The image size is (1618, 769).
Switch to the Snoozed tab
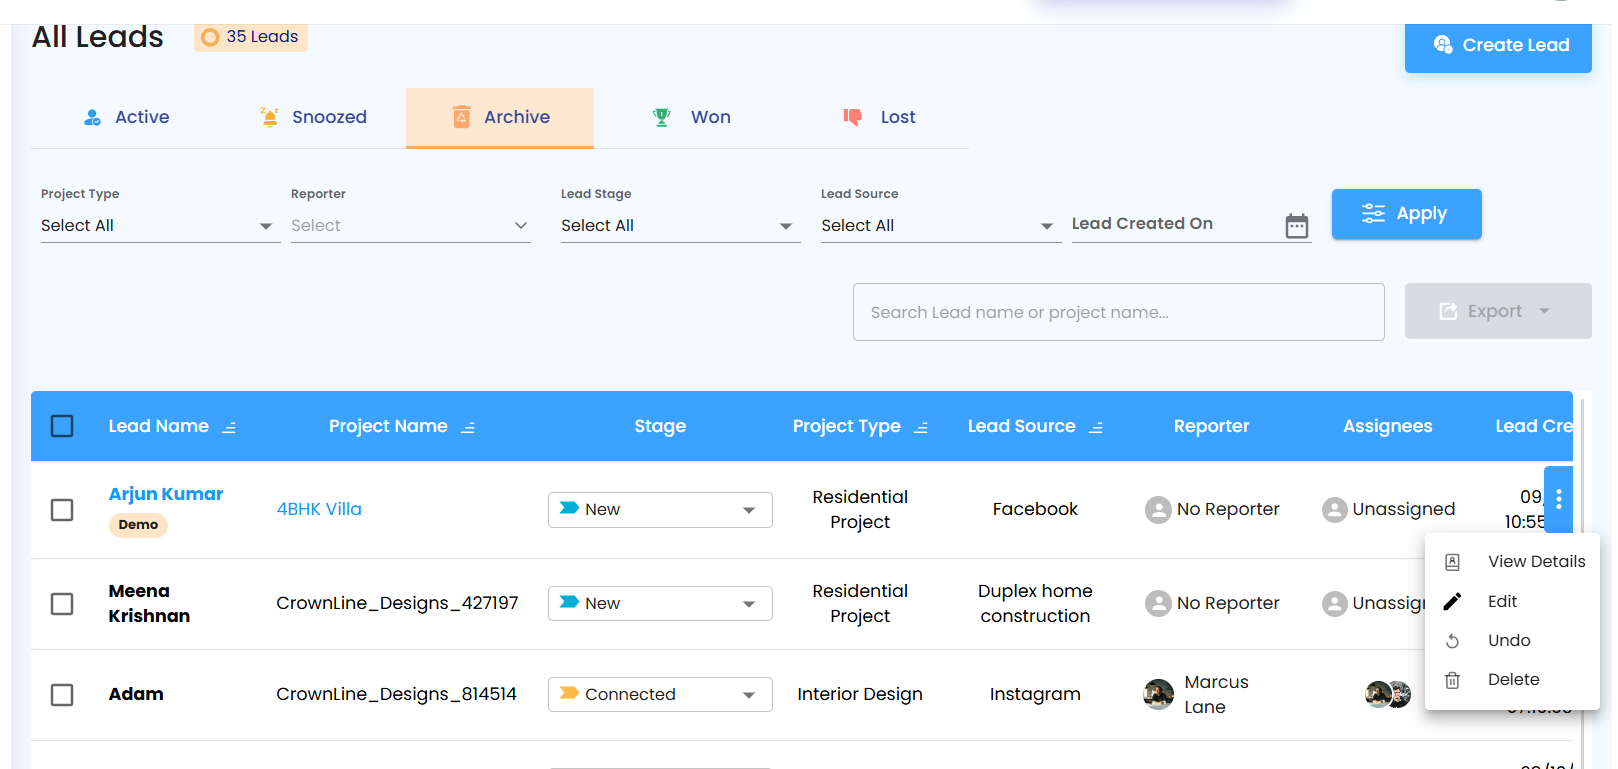click(x=312, y=117)
